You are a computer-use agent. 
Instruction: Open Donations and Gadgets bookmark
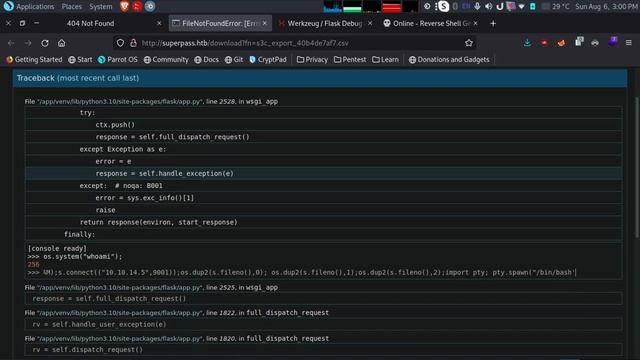click(x=449, y=60)
